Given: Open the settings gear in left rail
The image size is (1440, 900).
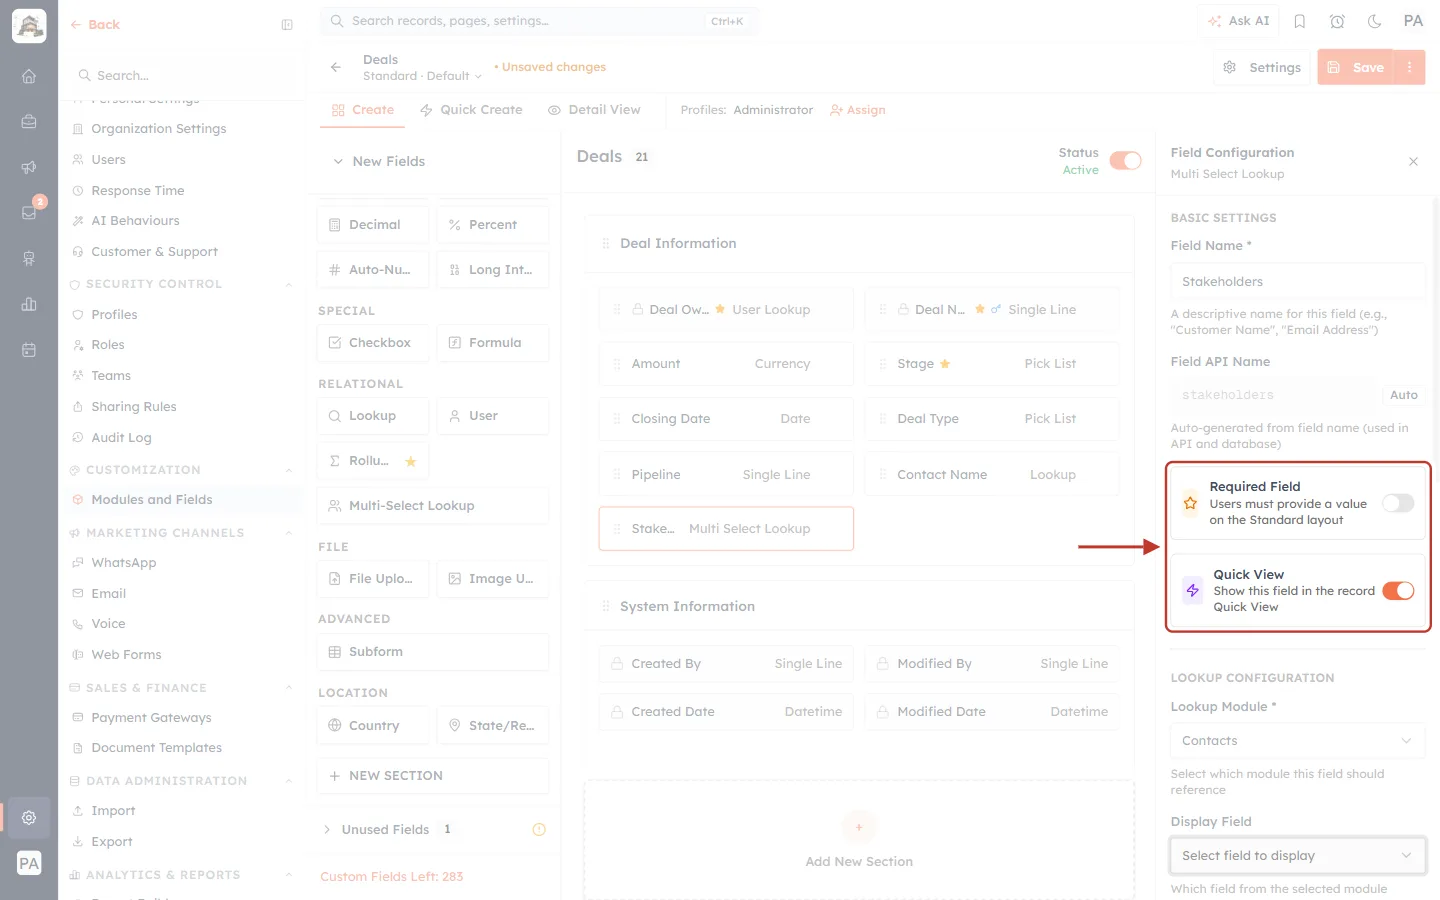Looking at the screenshot, I should [29, 818].
